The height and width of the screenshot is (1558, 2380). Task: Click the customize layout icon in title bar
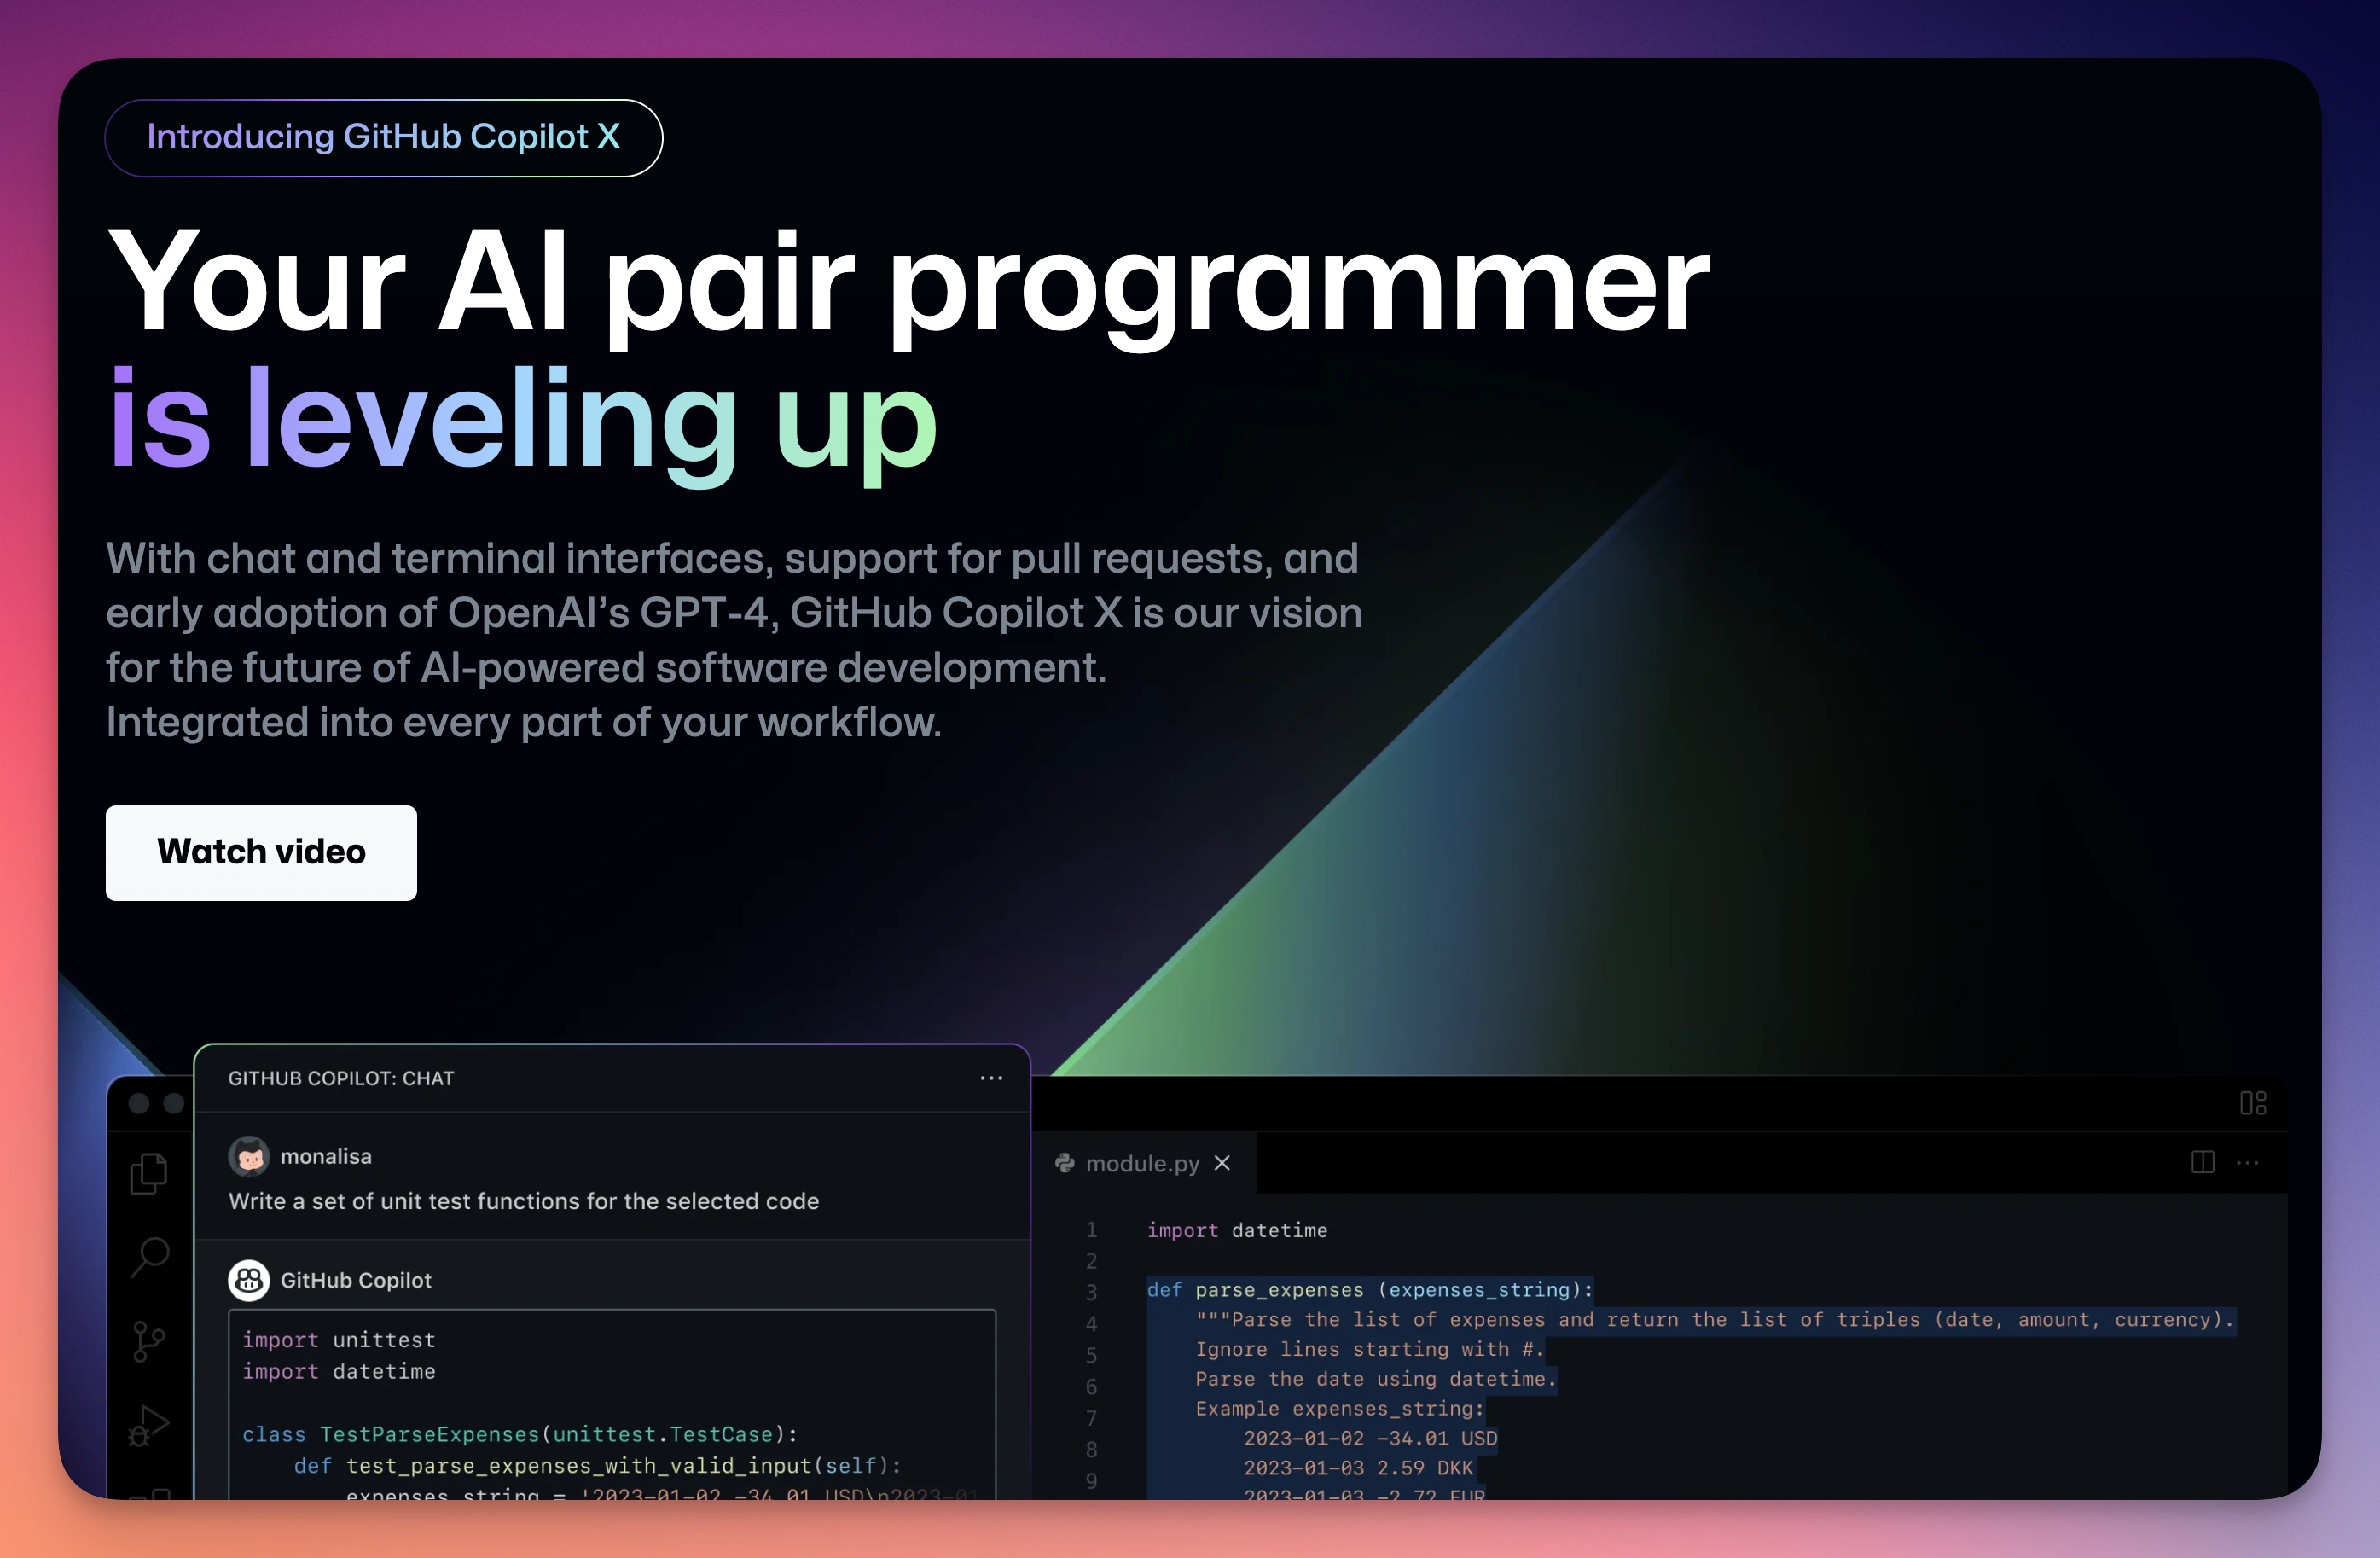pyautogui.click(x=2253, y=1103)
